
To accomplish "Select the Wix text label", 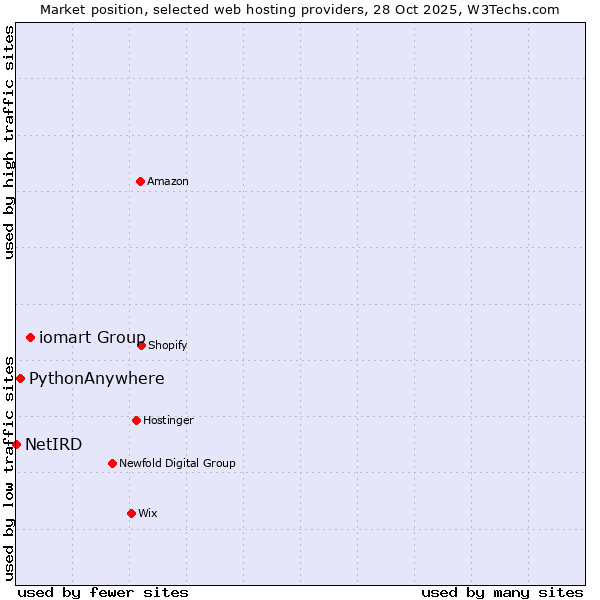I will tap(148, 514).
